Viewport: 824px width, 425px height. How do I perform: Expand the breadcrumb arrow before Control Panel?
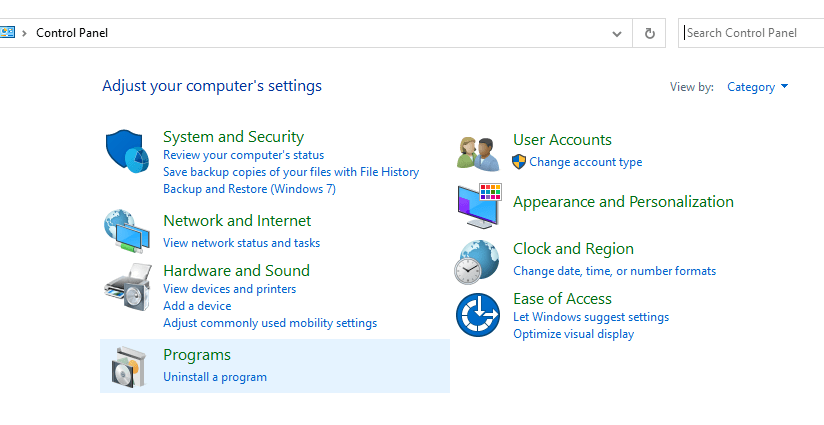pos(24,33)
